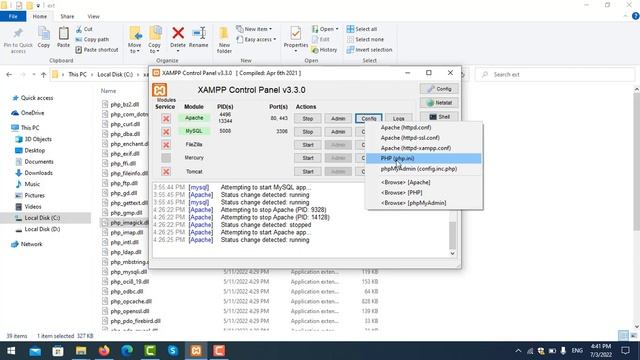The image size is (640, 360).
Task: Toggle the FileZilla service checkbox
Action: pyautogui.click(x=166, y=145)
